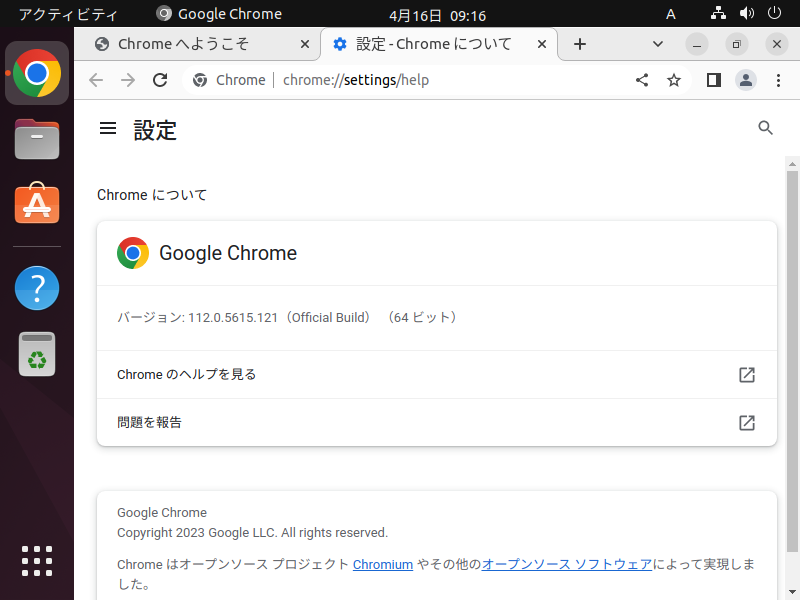The height and width of the screenshot is (600, 800).
Task: Launch Google Chrome from the dock
Action: pos(37,73)
